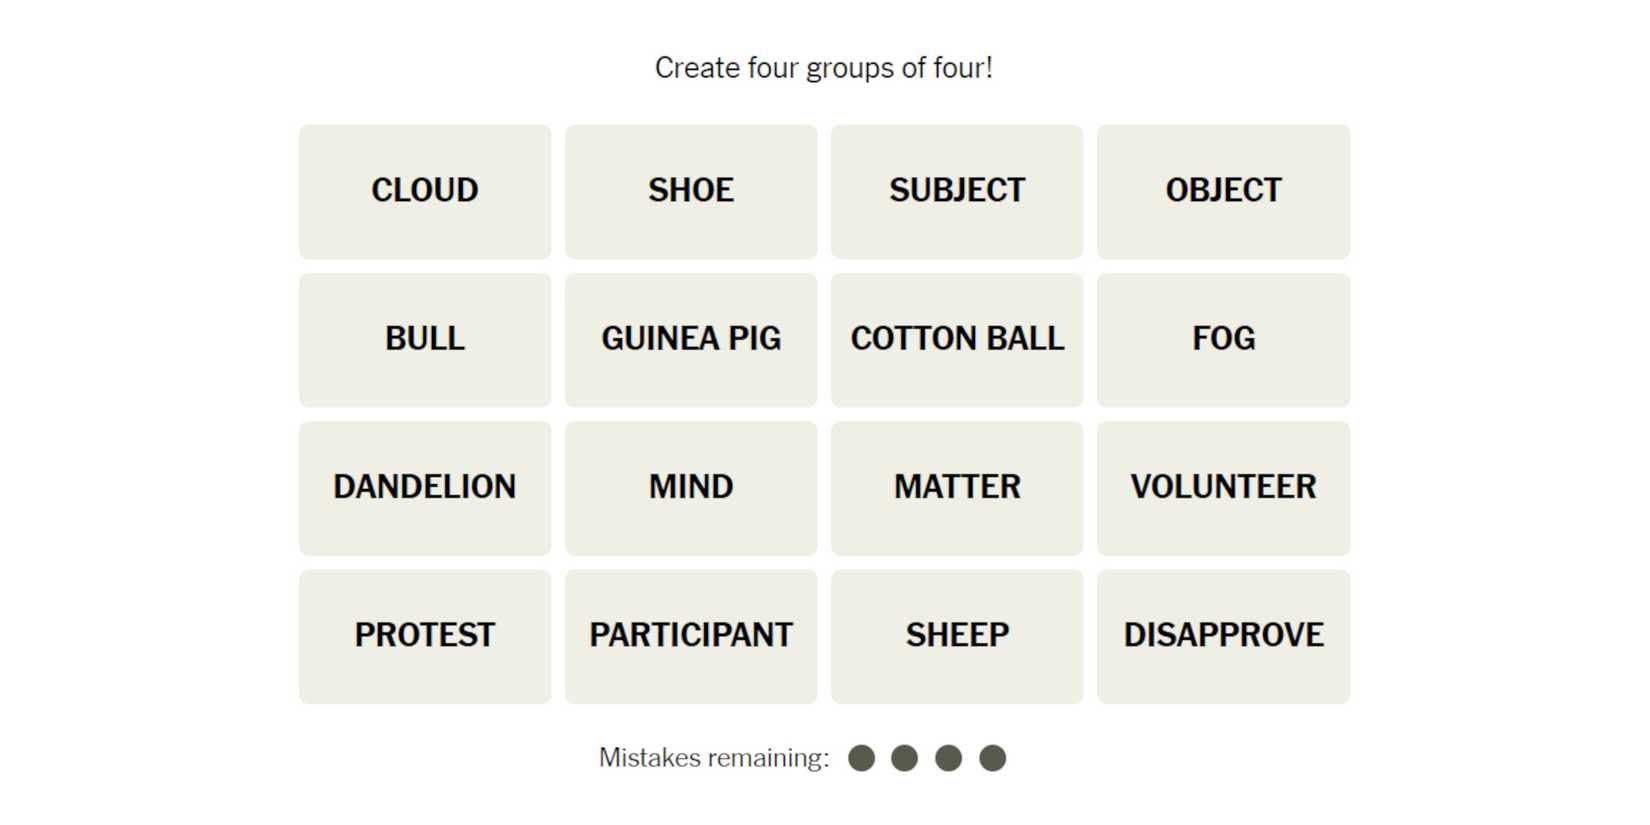The image size is (1650, 825).
Task: Toggle the MIND word card
Action: (690, 487)
